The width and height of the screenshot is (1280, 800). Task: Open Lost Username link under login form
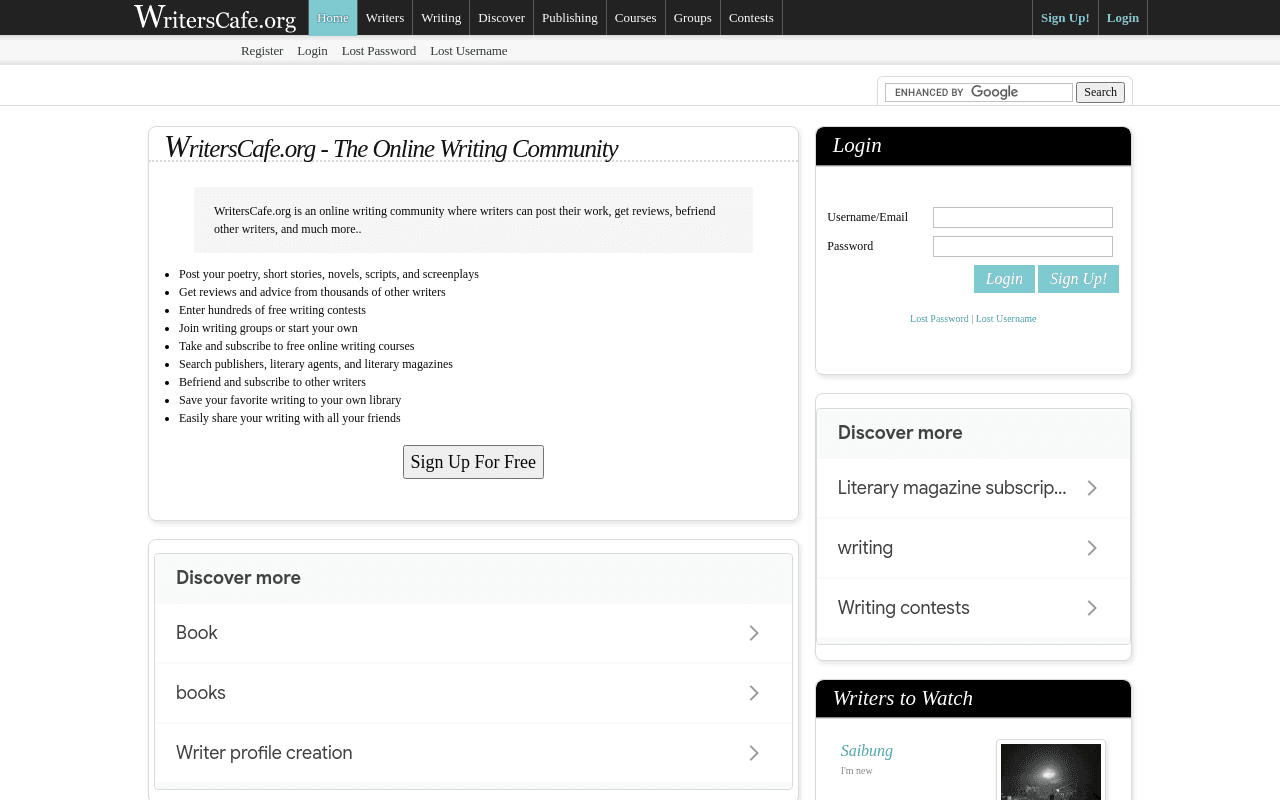tap(1006, 319)
